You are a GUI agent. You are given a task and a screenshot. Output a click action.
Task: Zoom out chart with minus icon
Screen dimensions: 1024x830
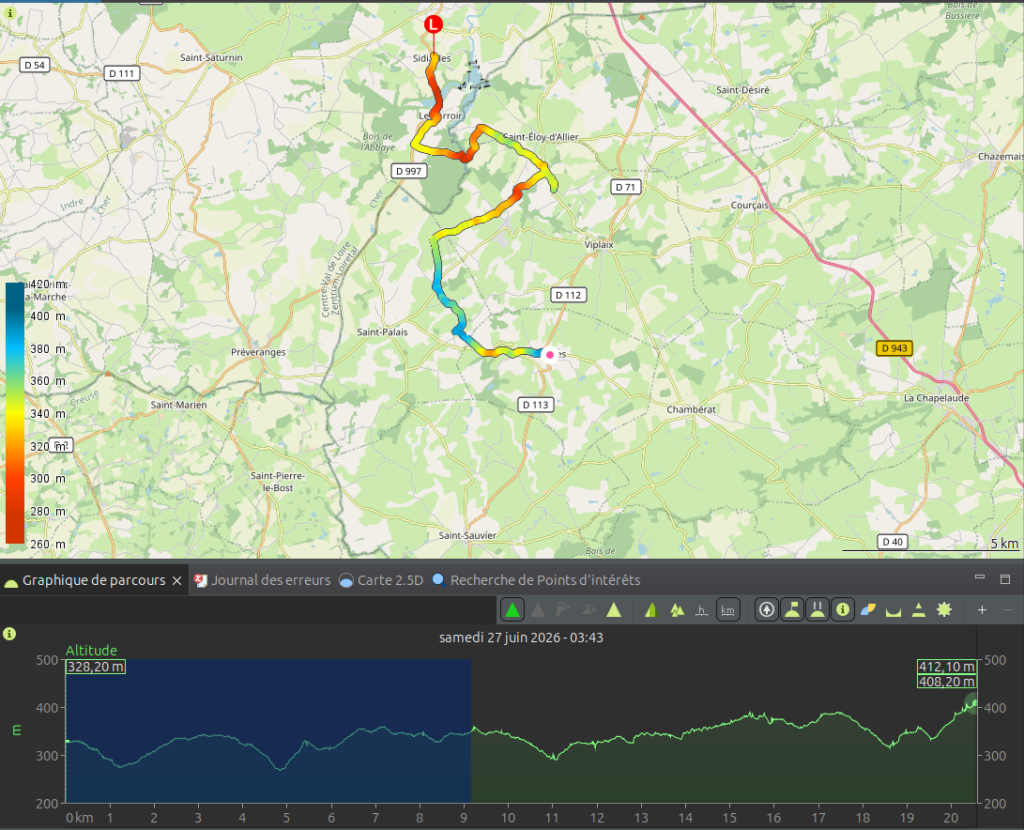coord(1007,610)
